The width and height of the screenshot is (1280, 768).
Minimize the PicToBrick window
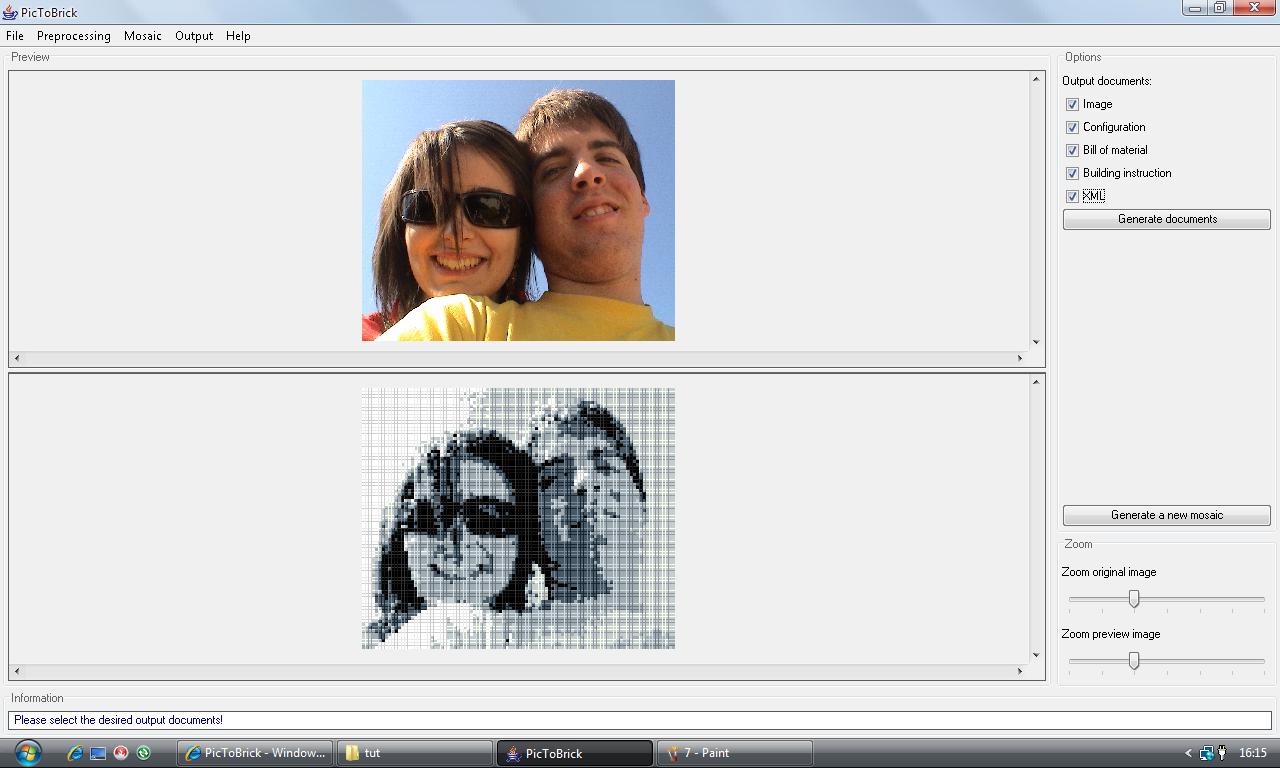pos(1195,8)
